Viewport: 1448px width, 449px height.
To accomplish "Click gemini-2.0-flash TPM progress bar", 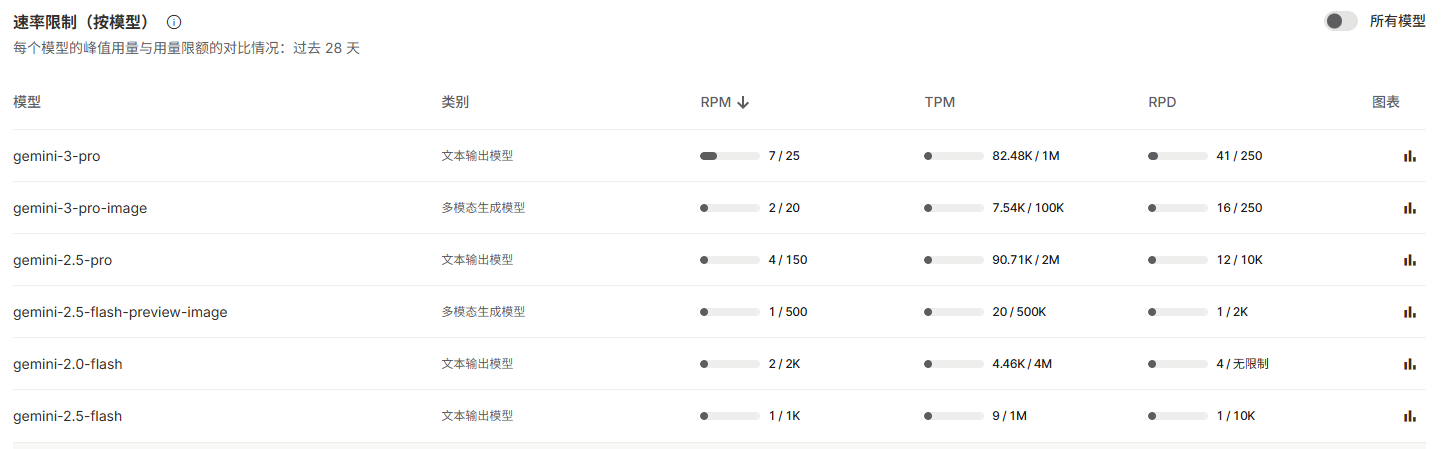I will (954, 364).
